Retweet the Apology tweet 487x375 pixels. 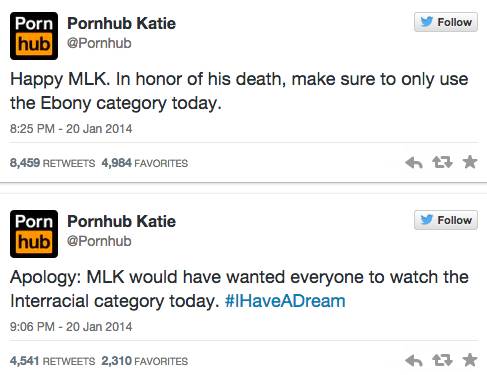pyautogui.click(x=442, y=360)
